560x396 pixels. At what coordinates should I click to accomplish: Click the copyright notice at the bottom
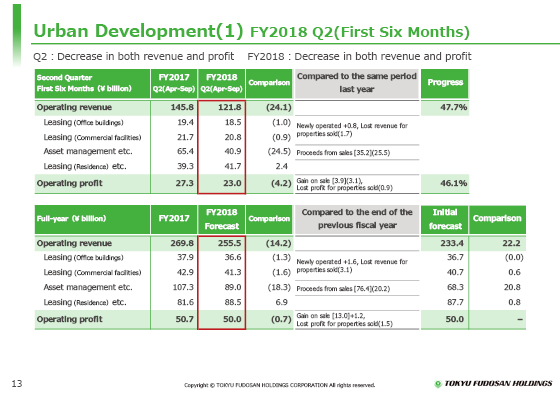coord(280,385)
